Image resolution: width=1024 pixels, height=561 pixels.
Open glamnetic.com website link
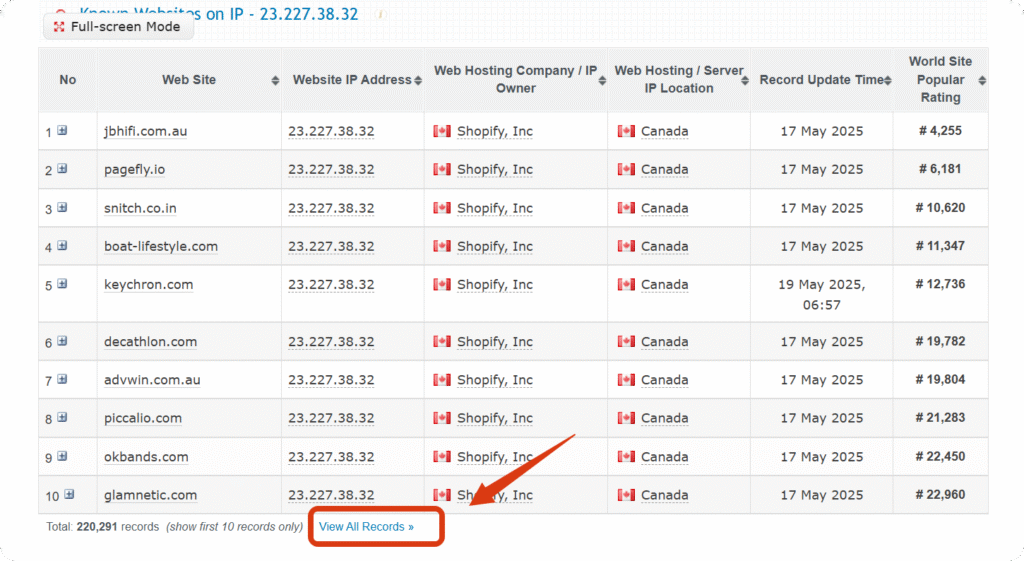[150, 495]
